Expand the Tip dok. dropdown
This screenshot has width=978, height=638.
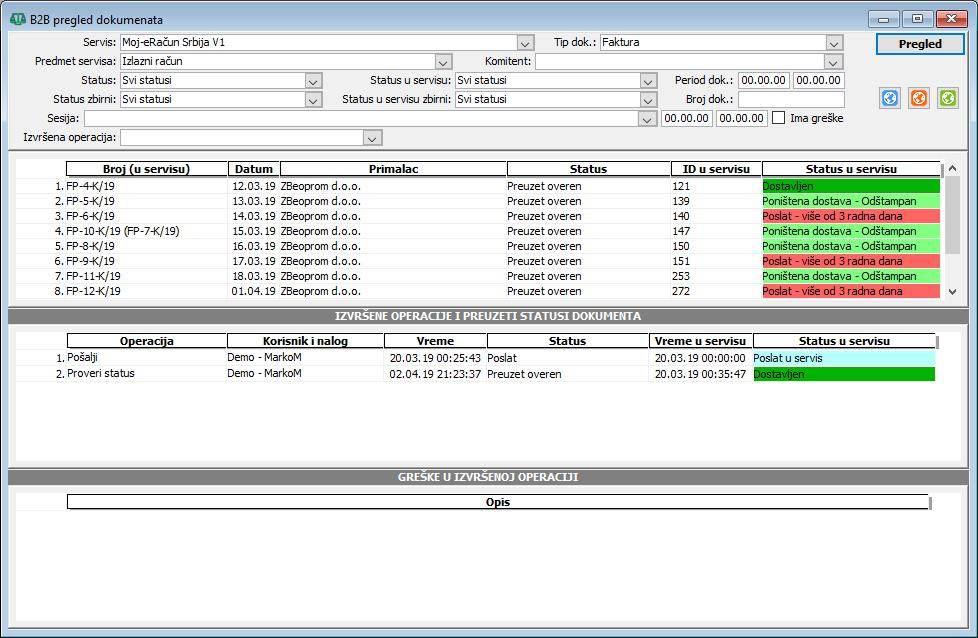pos(834,43)
